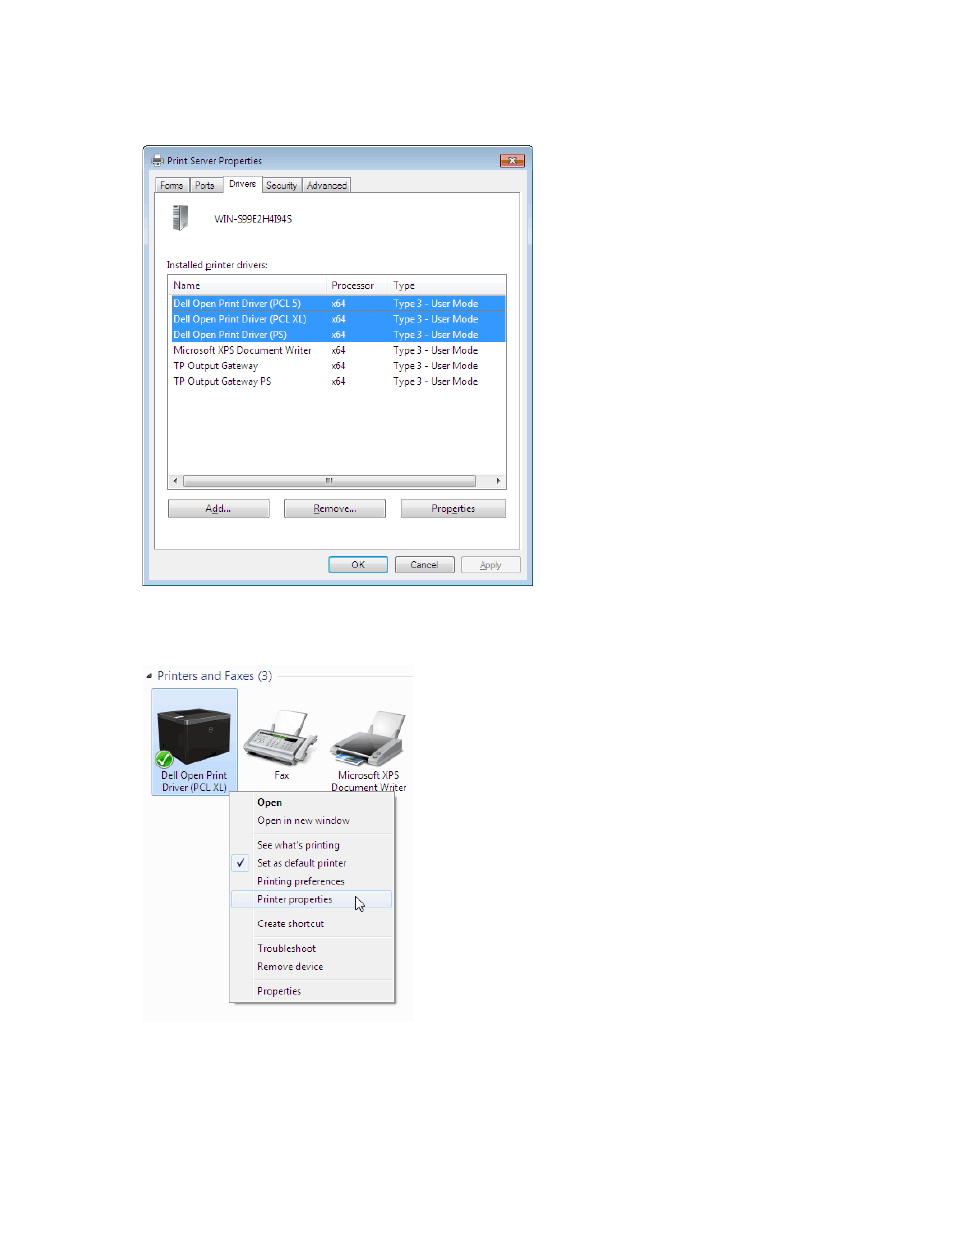This screenshot has height=1235, width=954.
Task: Click Type 3 - User Mode for Microsoft XPS
Action: (436, 351)
